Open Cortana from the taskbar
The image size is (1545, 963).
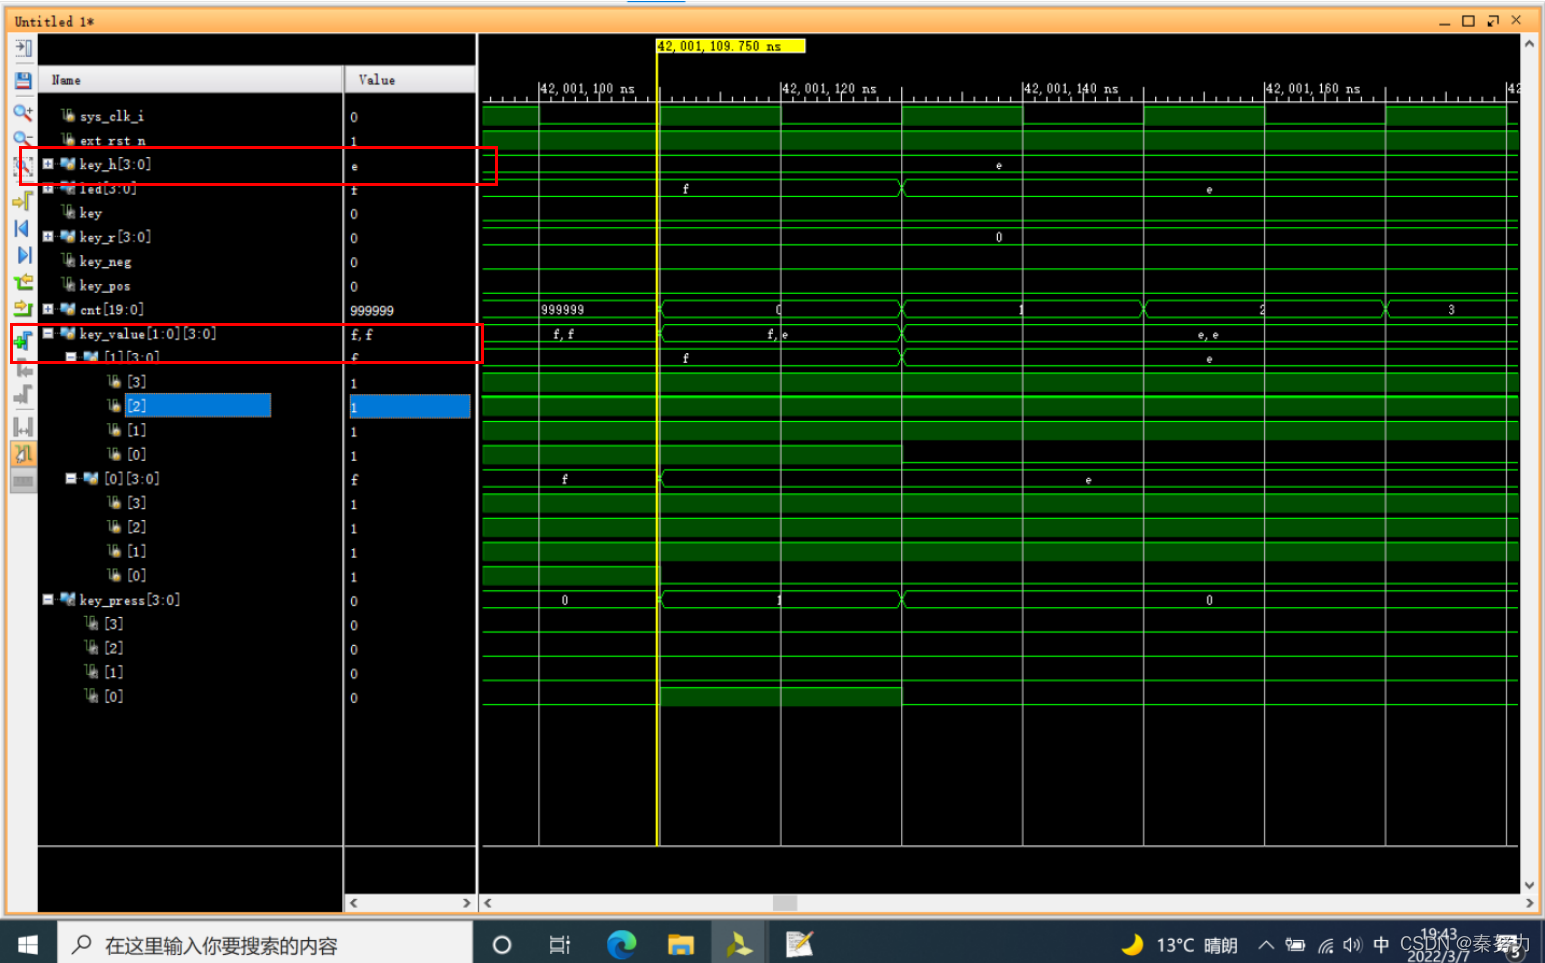click(502, 945)
